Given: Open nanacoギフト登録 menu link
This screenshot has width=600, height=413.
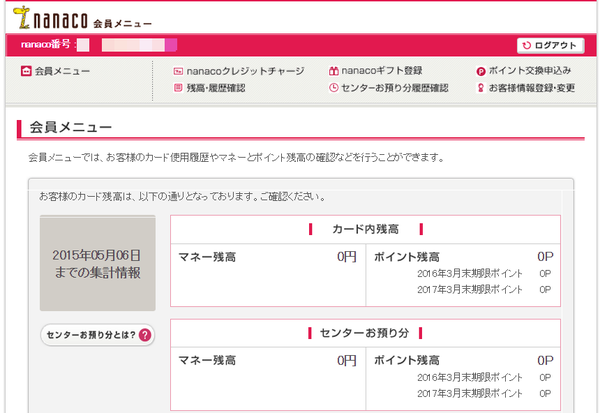Looking at the screenshot, I should click(376, 71).
